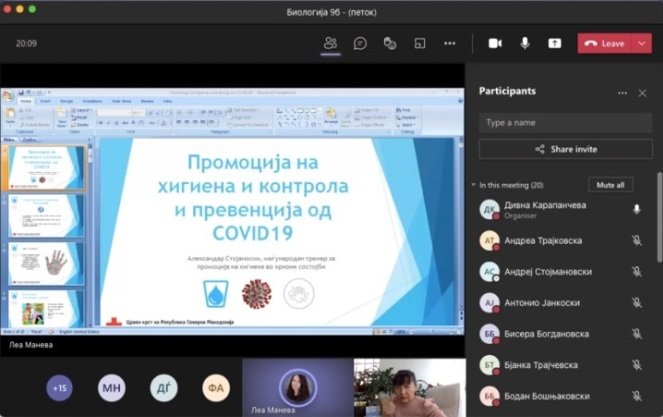Collapse the In this meeting (20) list
The height and width of the screenshot is (417, 663).
coord(473,185)
